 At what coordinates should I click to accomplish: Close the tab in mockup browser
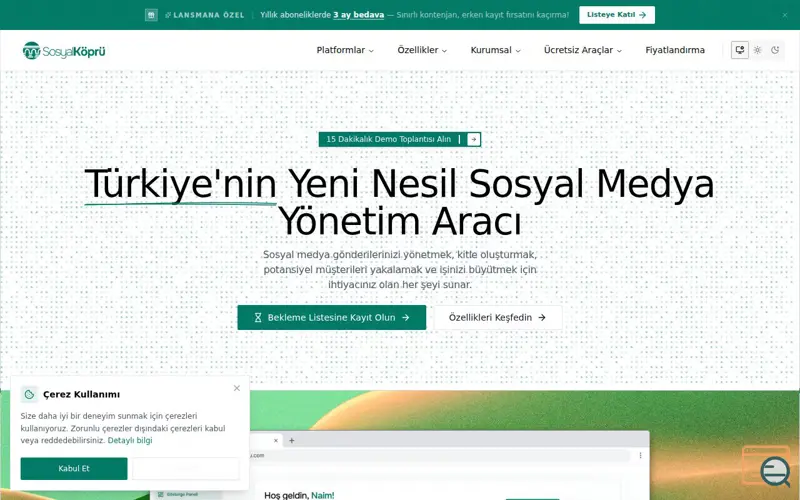click(x=276, y=440)
